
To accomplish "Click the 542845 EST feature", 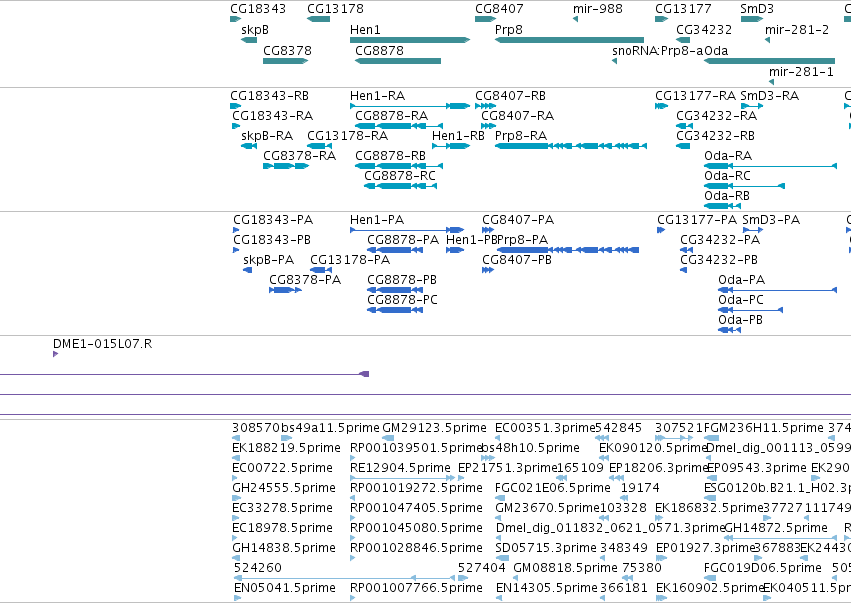I will [602, 438].
